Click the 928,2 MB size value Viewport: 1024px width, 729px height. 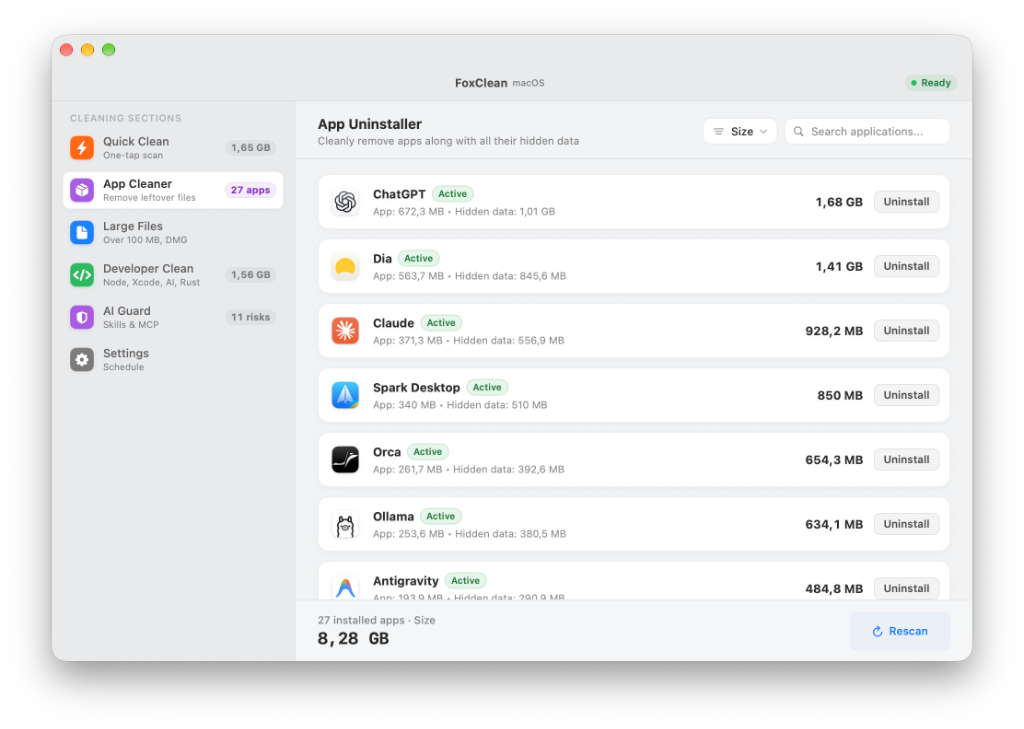click(x=834, y=331)
